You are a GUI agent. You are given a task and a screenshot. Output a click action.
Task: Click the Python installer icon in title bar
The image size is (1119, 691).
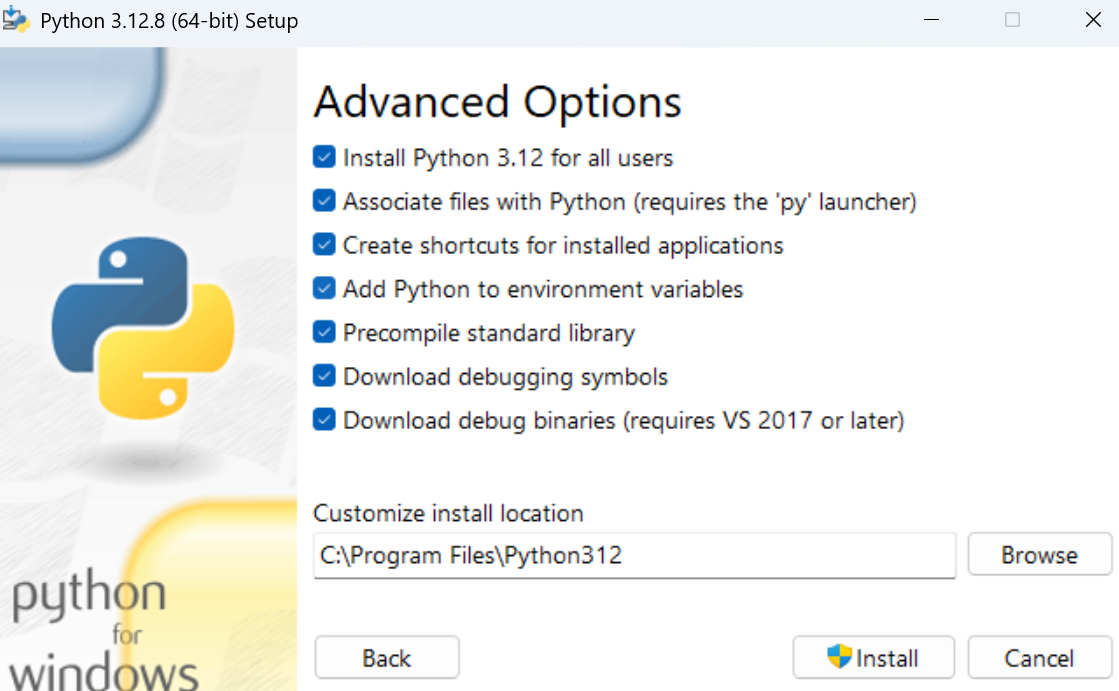(16, 20)
